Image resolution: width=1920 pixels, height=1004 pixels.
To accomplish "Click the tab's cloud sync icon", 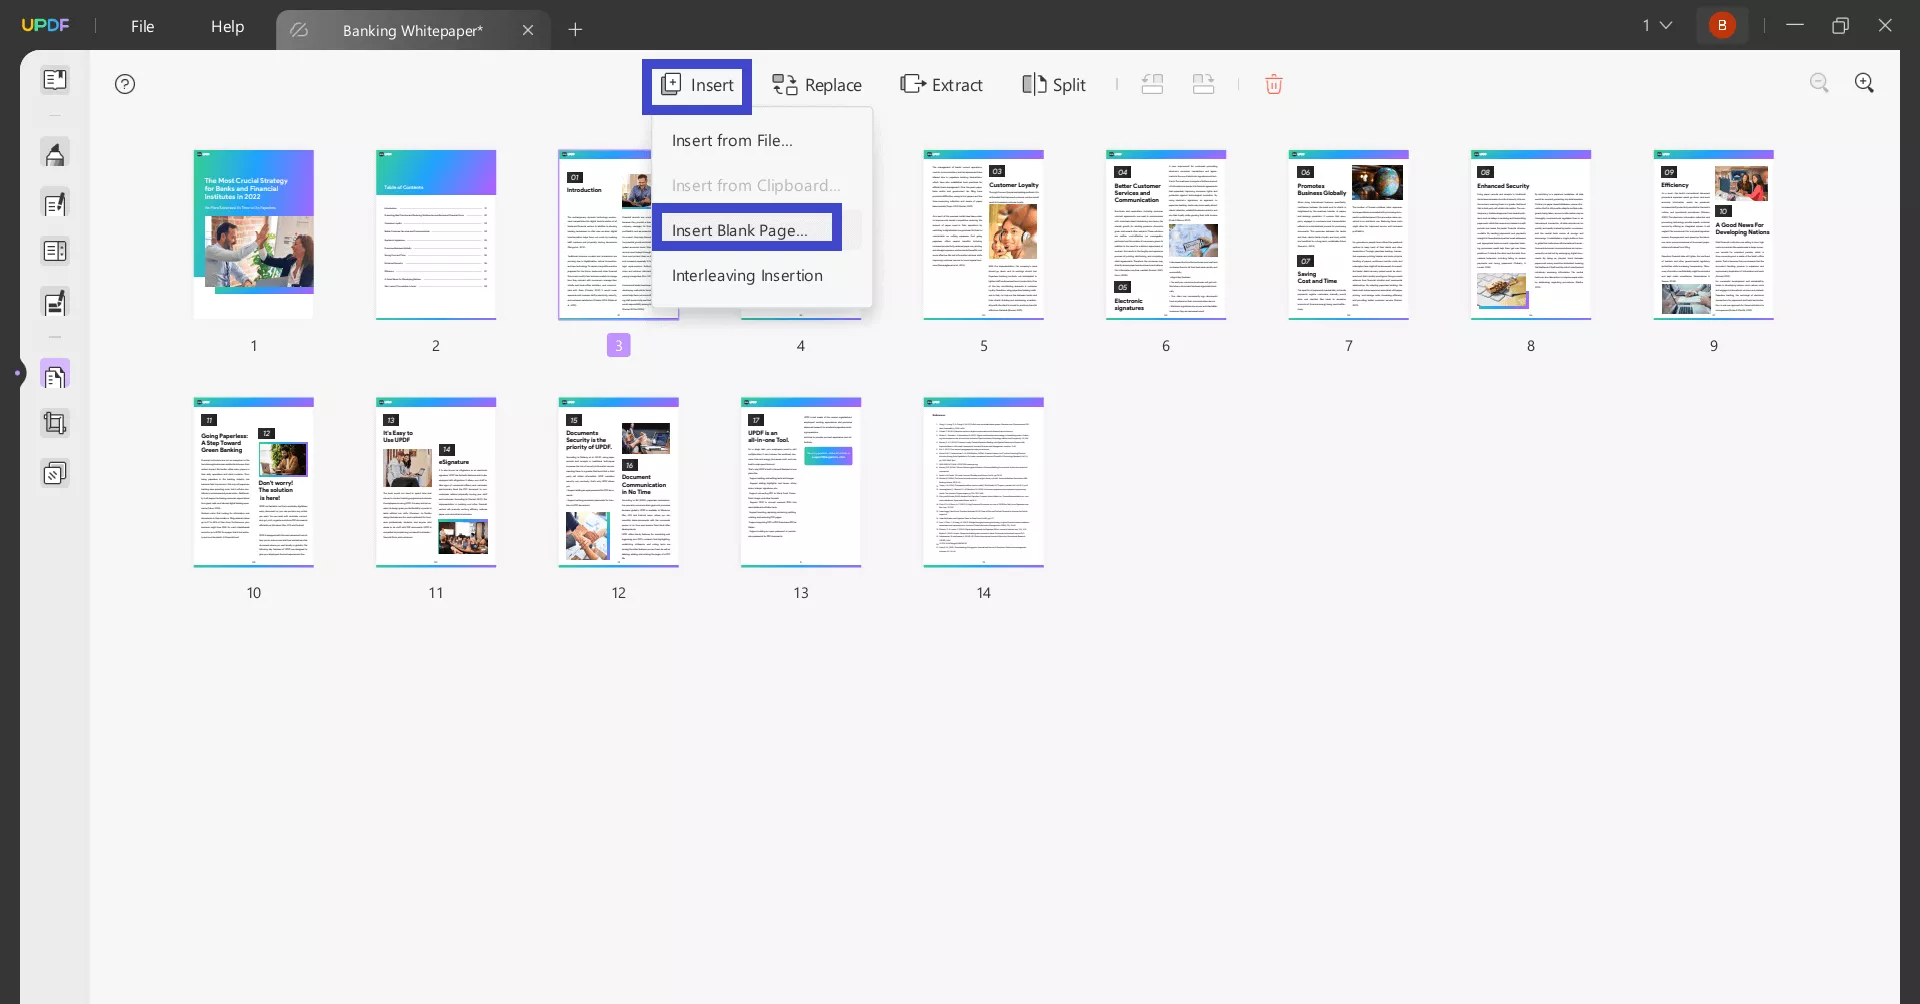I will pyautogui.click(x=299, y=31).
